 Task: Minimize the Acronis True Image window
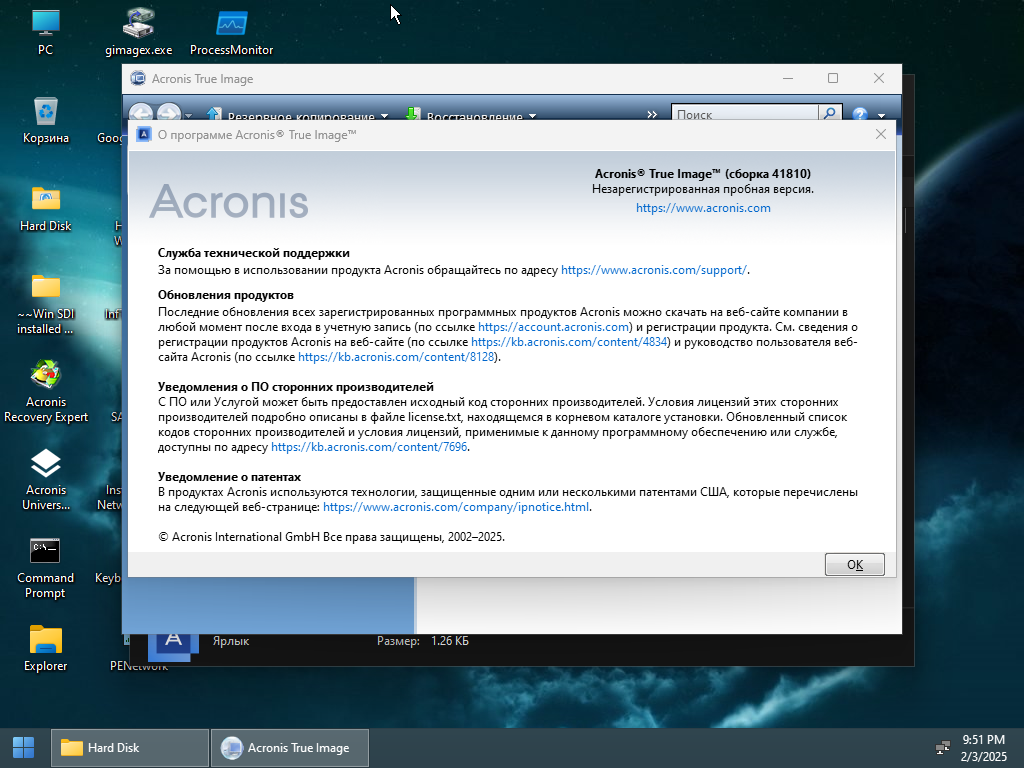coord(788,78)
